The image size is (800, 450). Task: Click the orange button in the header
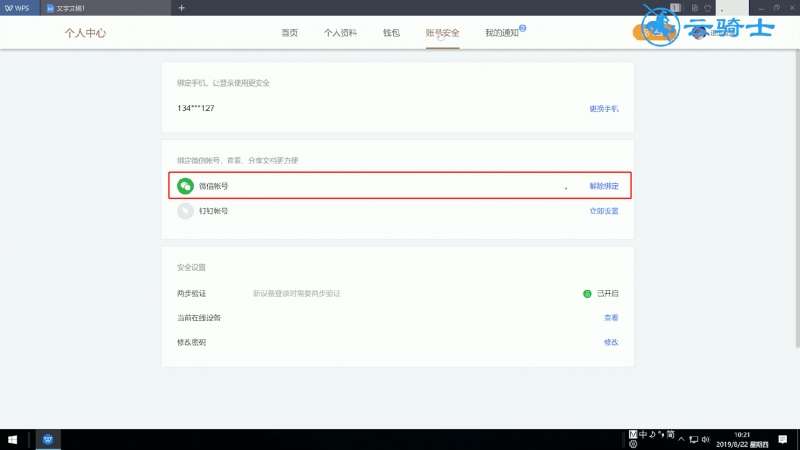(x=654, y=32)
